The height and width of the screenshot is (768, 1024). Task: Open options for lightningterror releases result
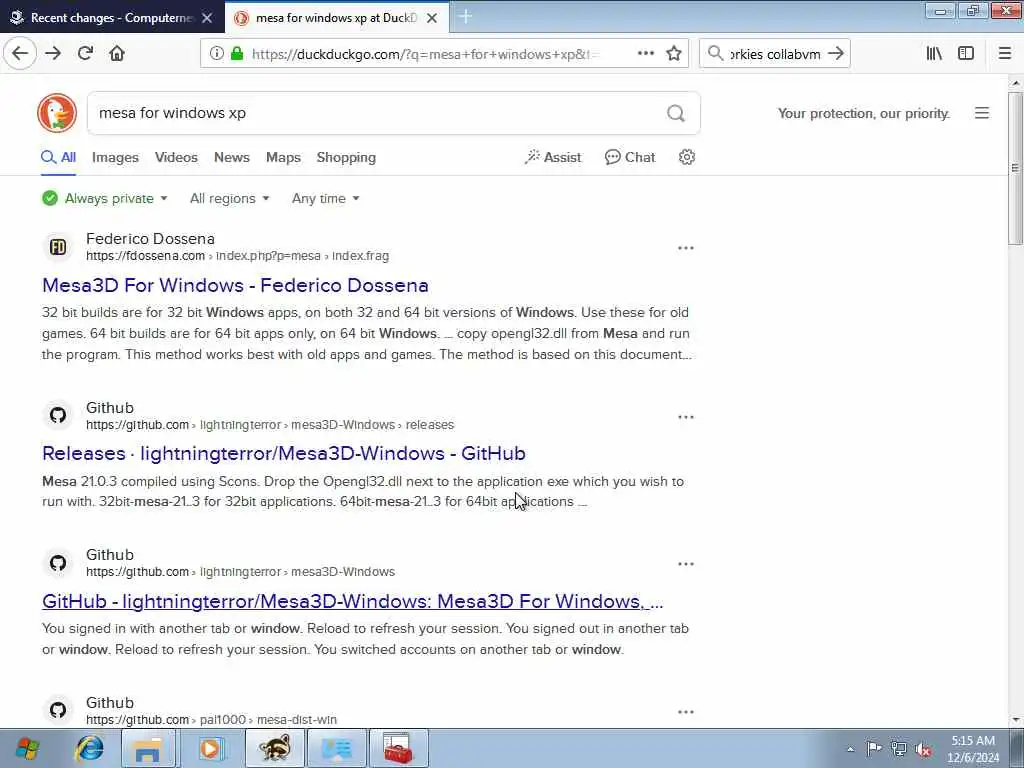pos(686,417)
